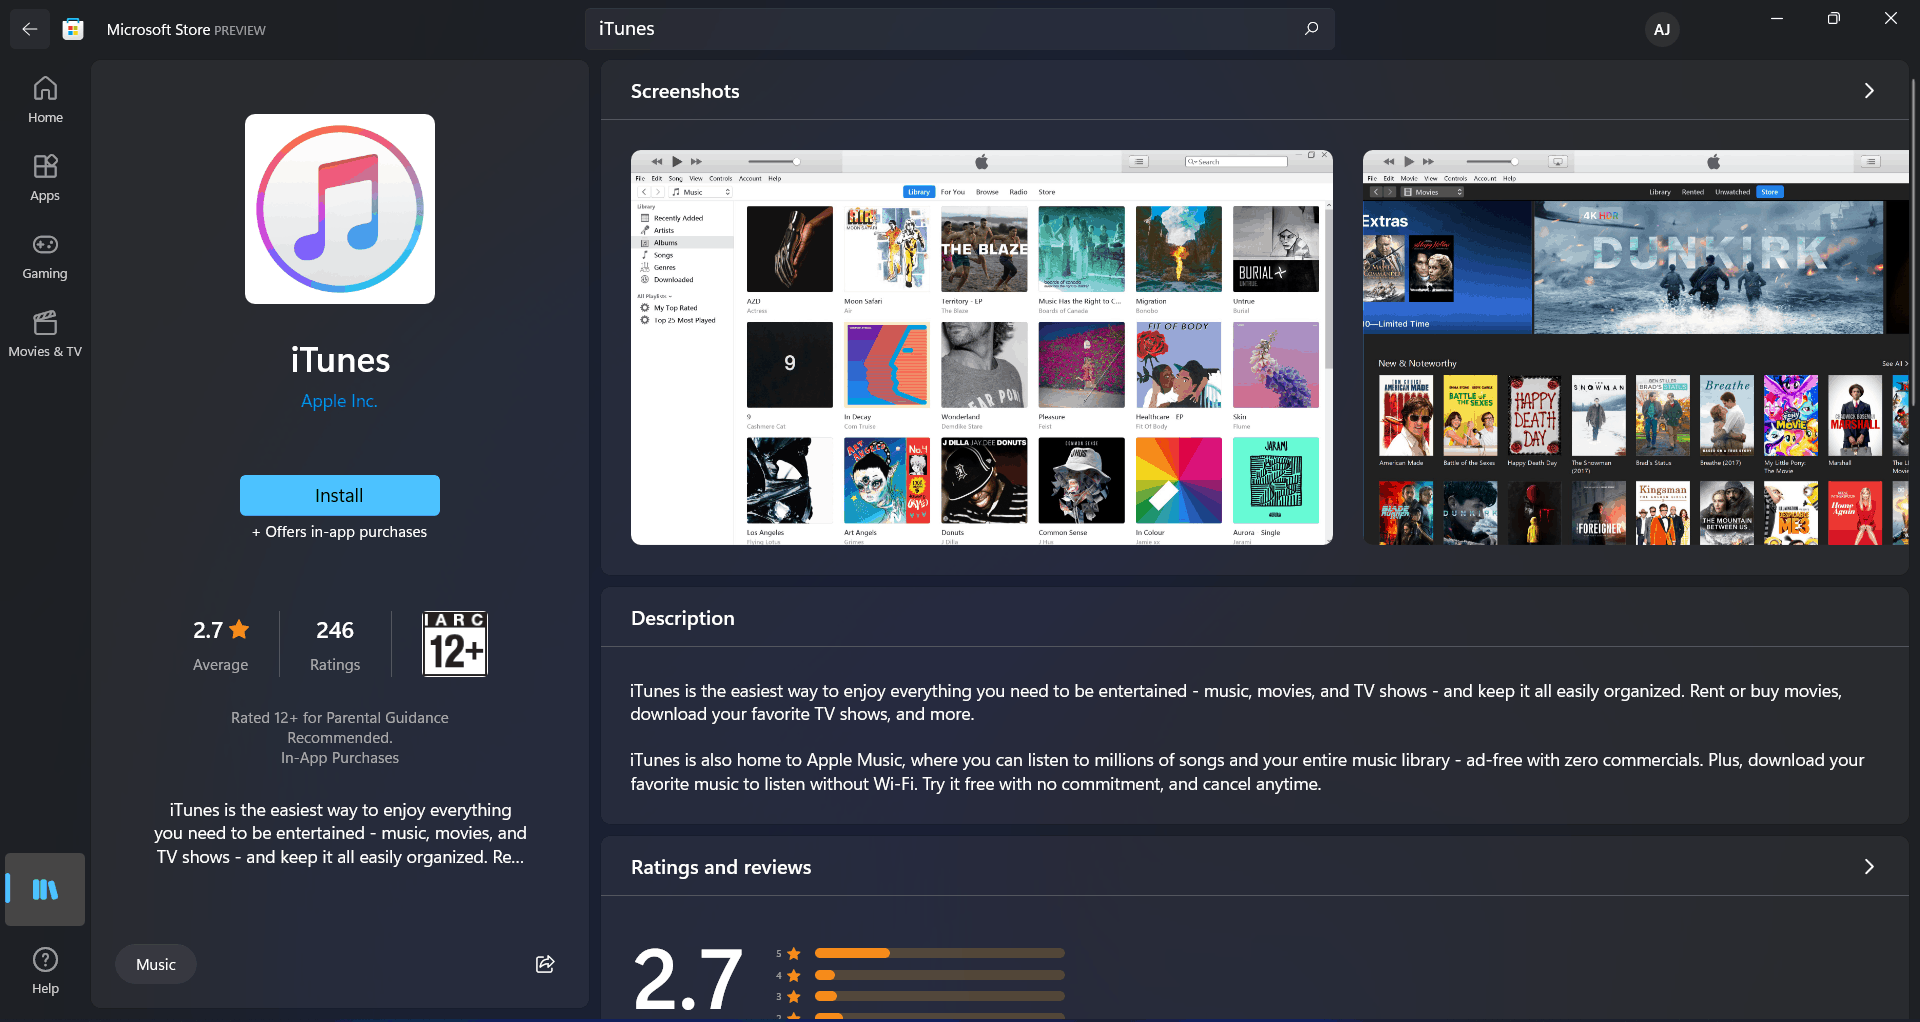1920x1022 pixels.
Task: Click the share icon for iTunes
Action: [545, 964]
